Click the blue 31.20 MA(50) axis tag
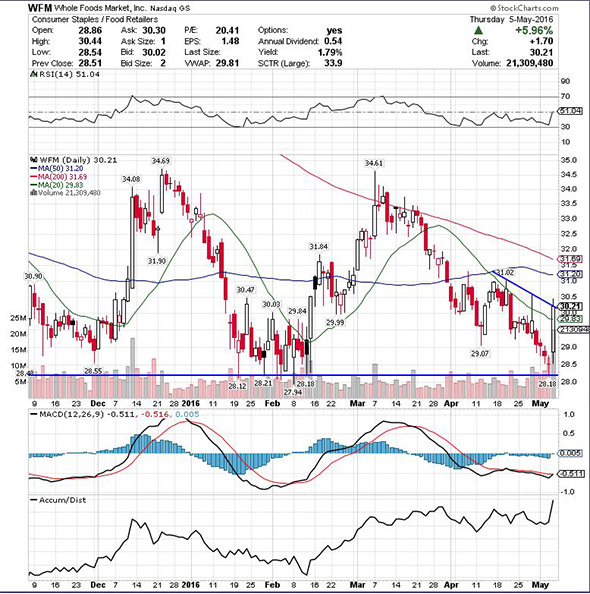Screen dimensions: 590x594 point(571,274)
